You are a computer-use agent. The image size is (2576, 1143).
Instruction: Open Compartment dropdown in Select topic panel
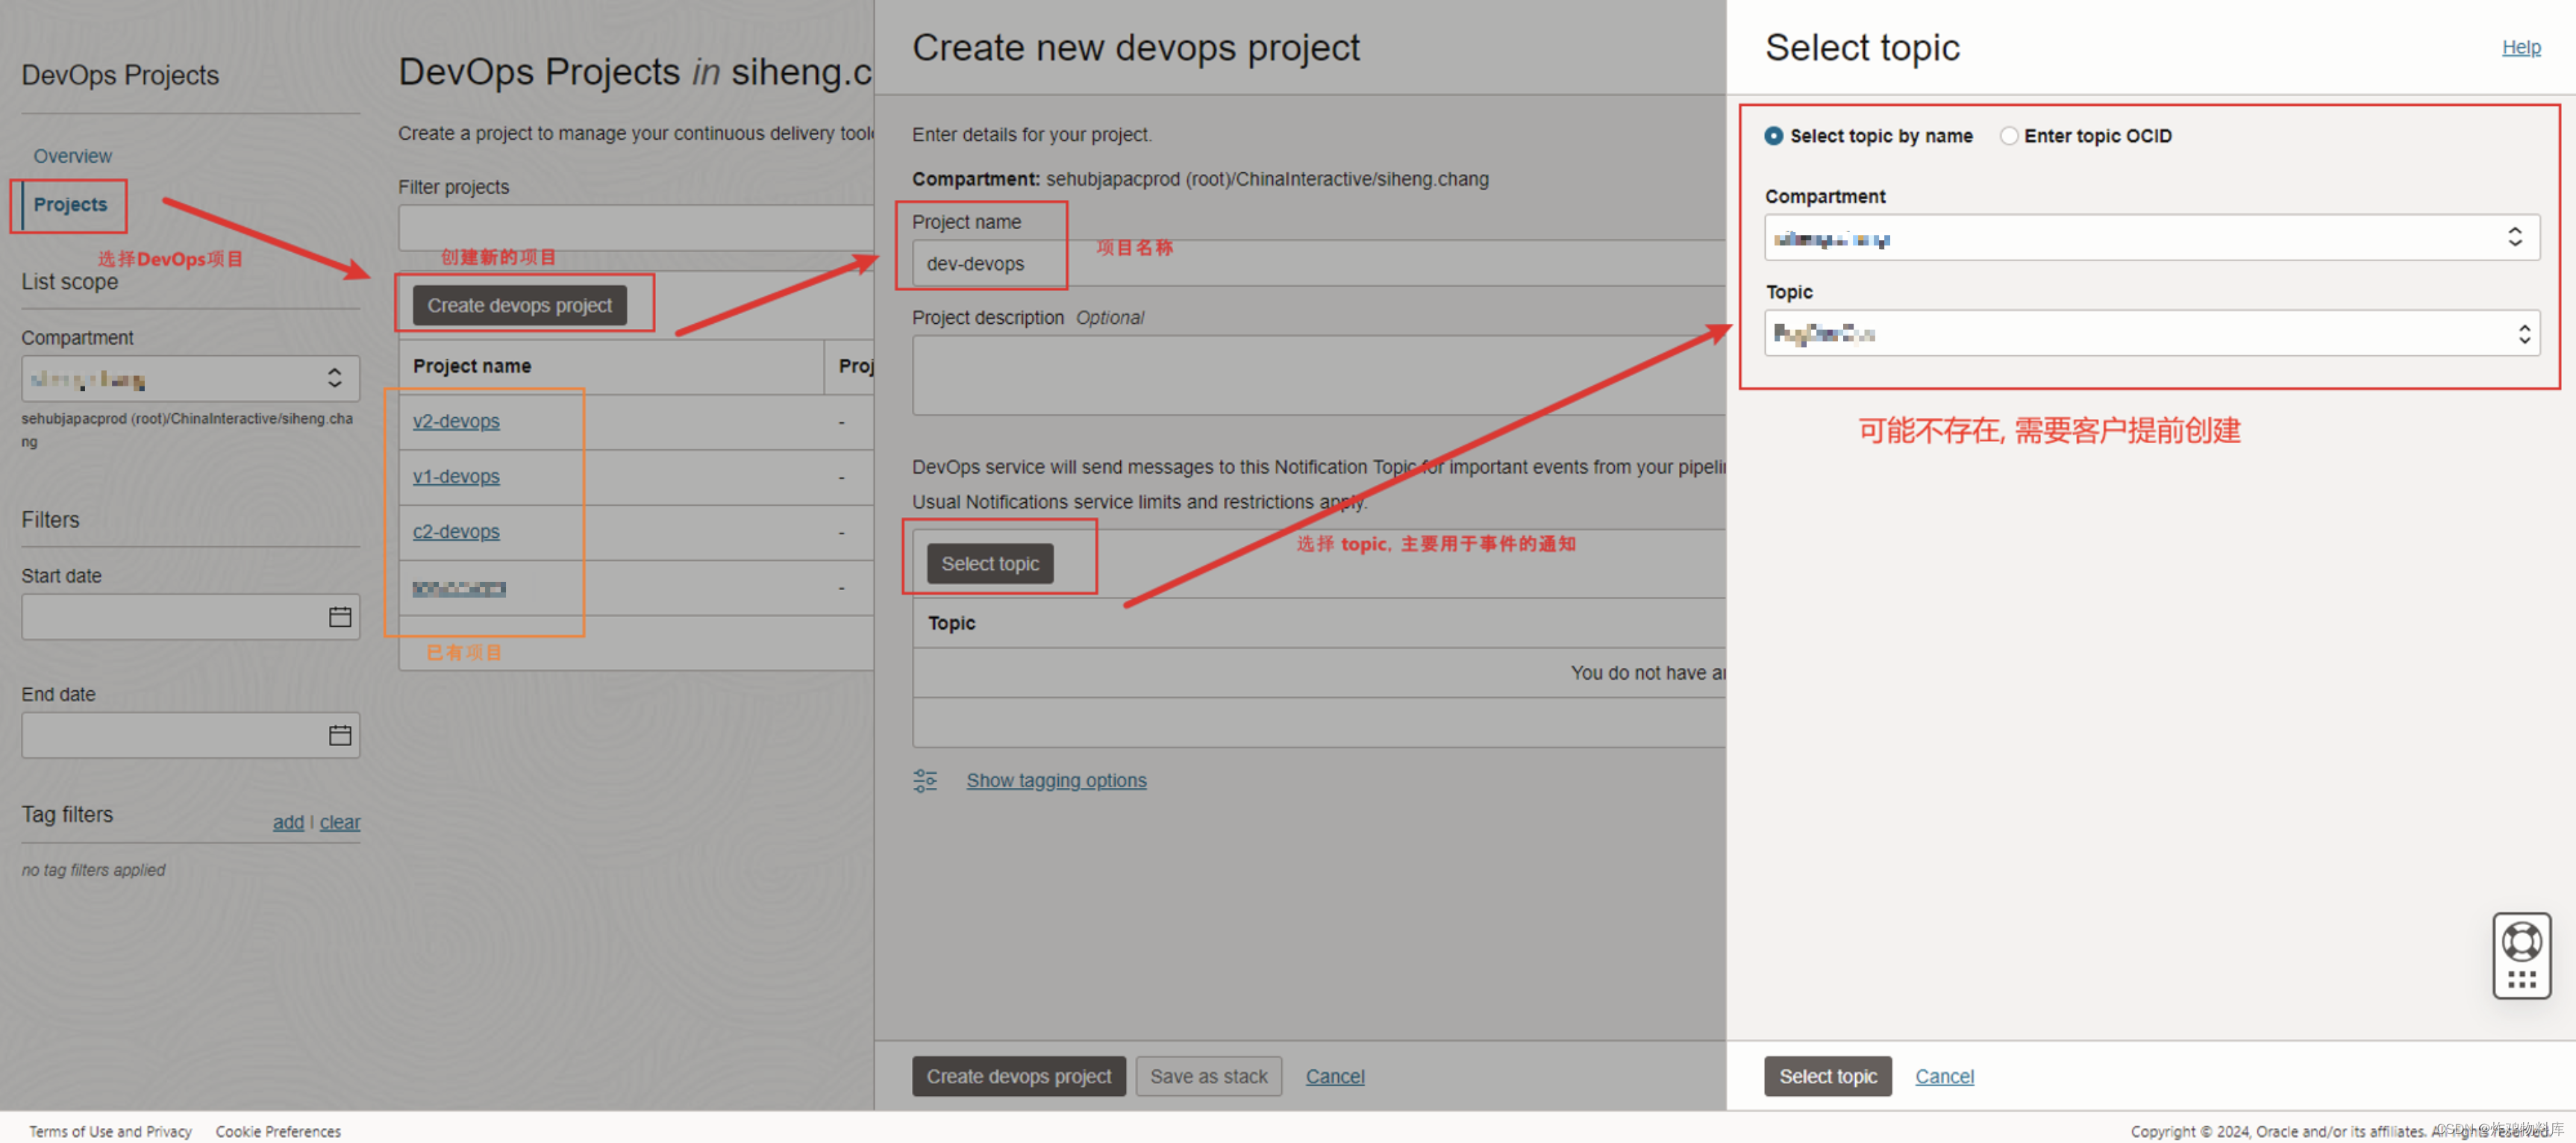coord(2151,238)
